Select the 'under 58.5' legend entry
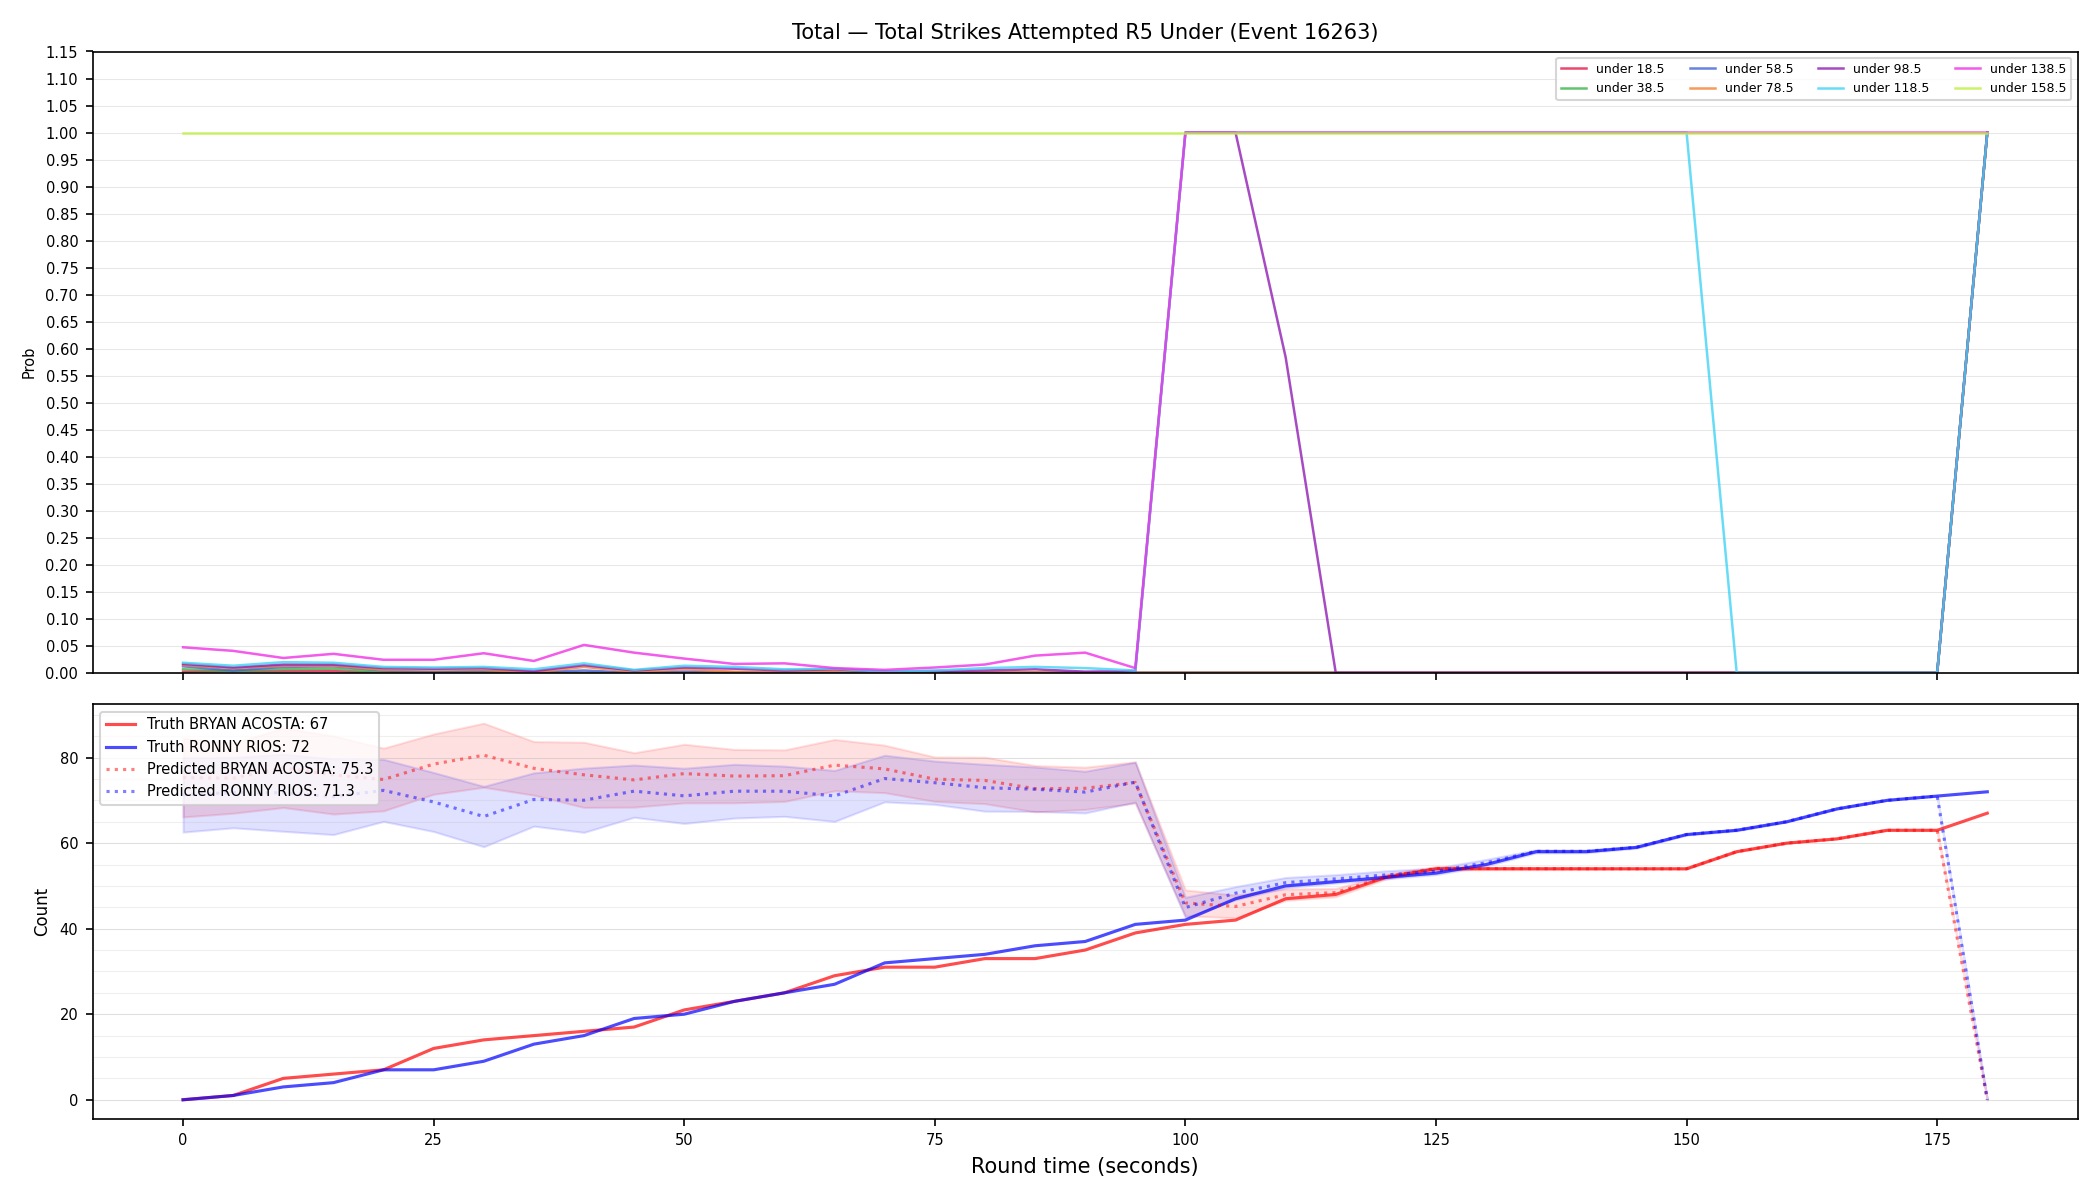2100x1200 pixels. (1741, 69)
